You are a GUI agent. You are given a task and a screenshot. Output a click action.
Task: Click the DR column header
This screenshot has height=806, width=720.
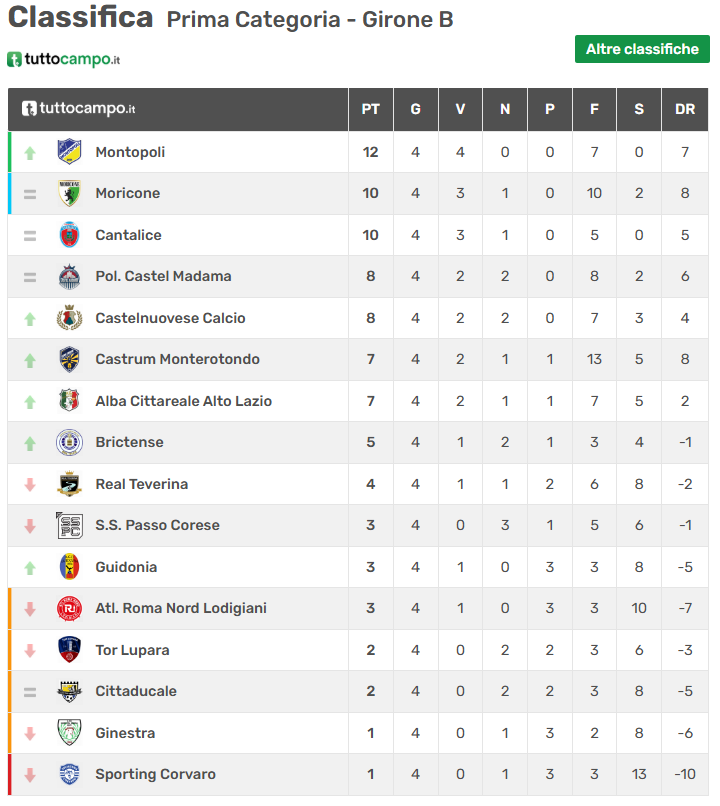685,109
